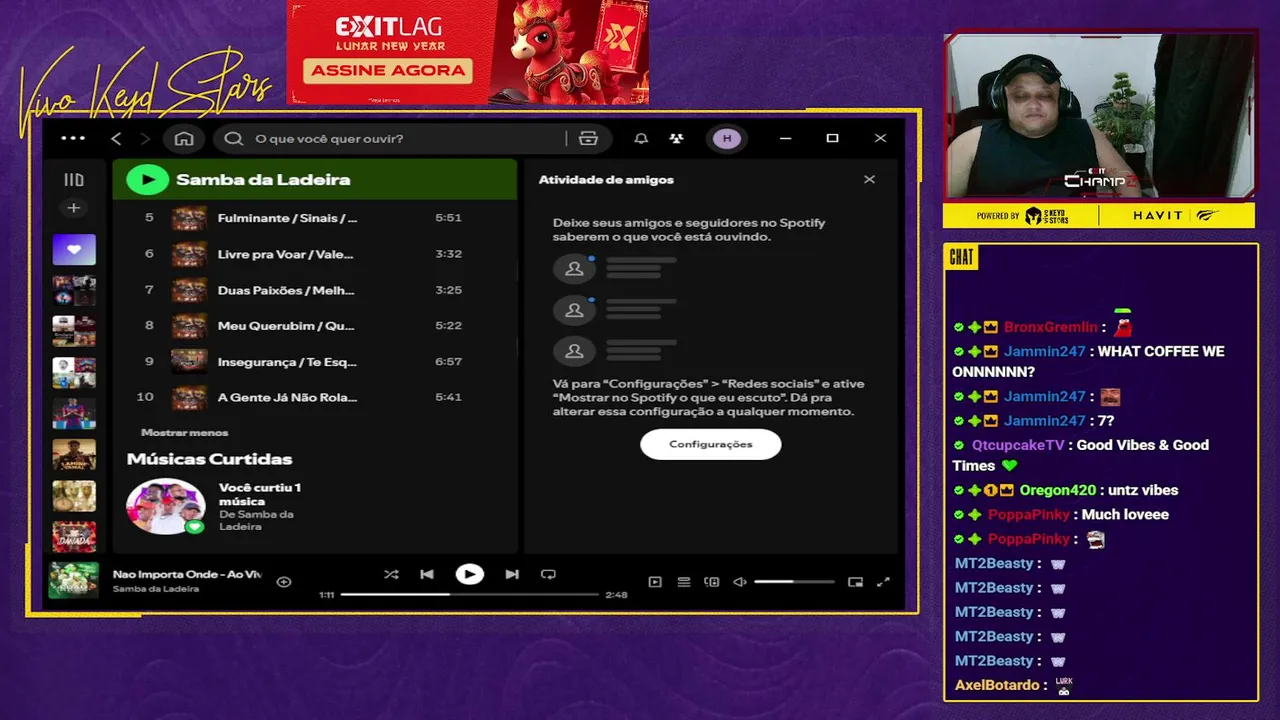The height and width of the screenshot is (720, 1280).
Task: Skip to the next track
Action: 512,574
